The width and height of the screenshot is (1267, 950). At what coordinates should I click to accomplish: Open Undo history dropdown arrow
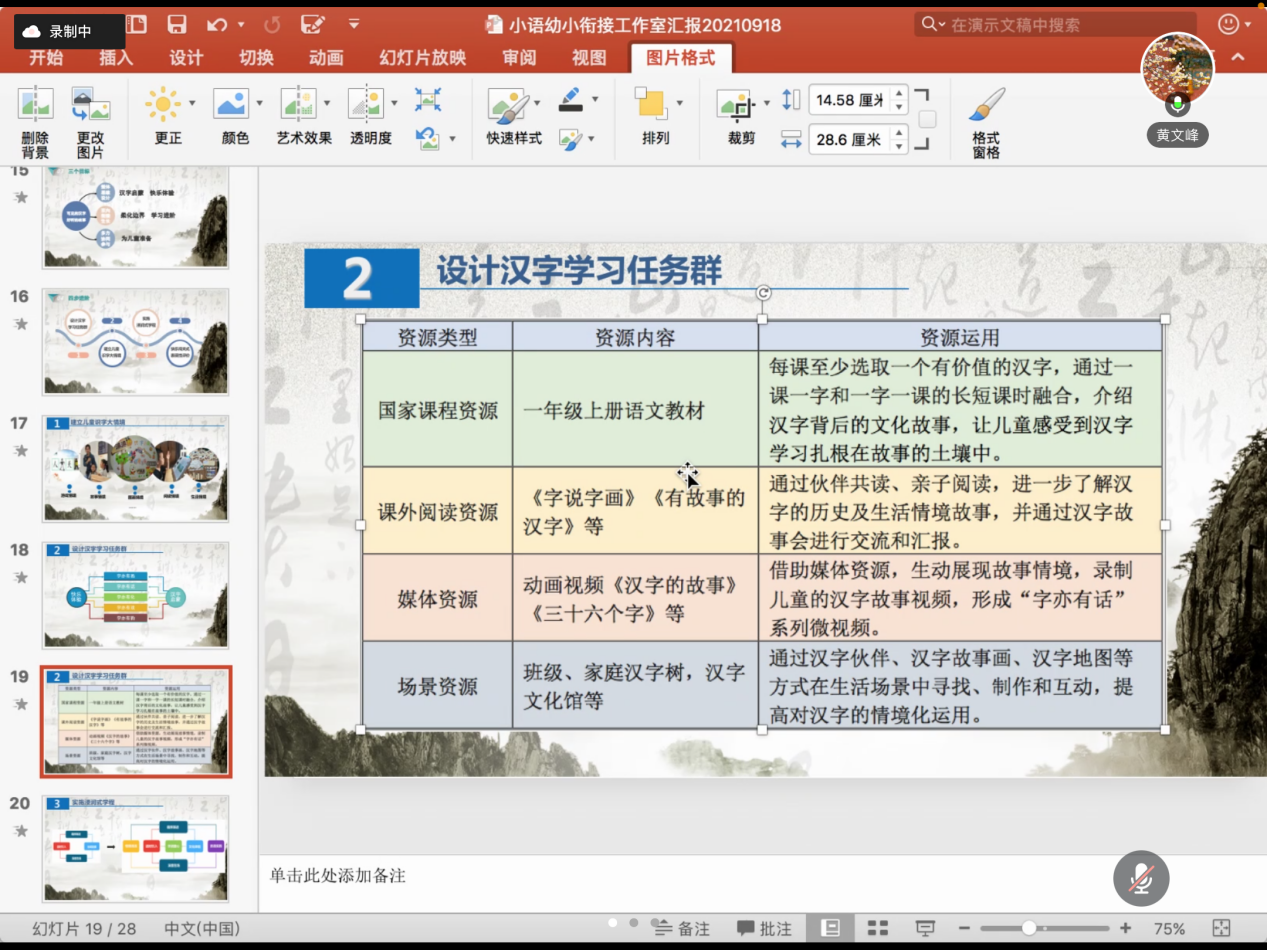(240, 24)
